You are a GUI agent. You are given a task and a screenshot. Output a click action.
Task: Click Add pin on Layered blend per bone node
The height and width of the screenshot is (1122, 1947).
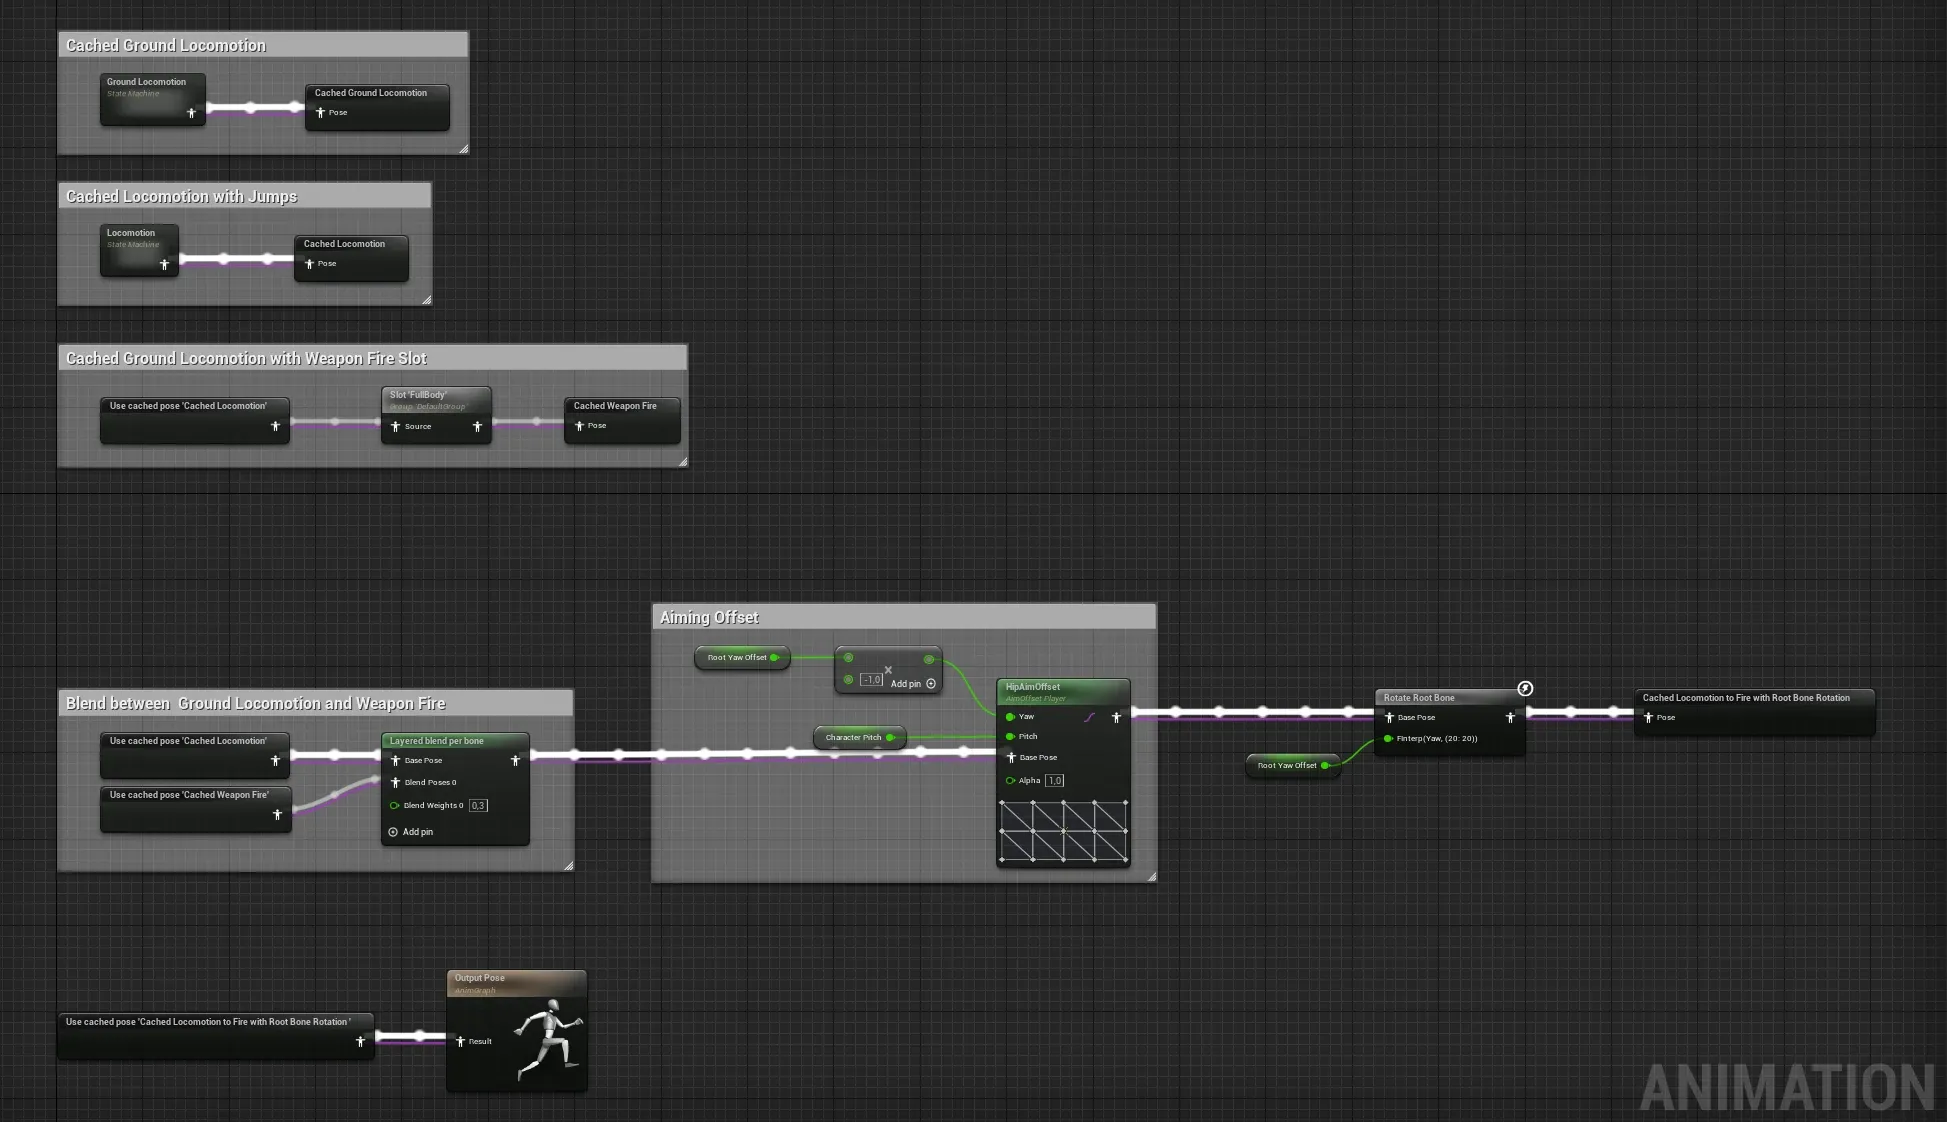pyautogui.click(x=411, y=832)
